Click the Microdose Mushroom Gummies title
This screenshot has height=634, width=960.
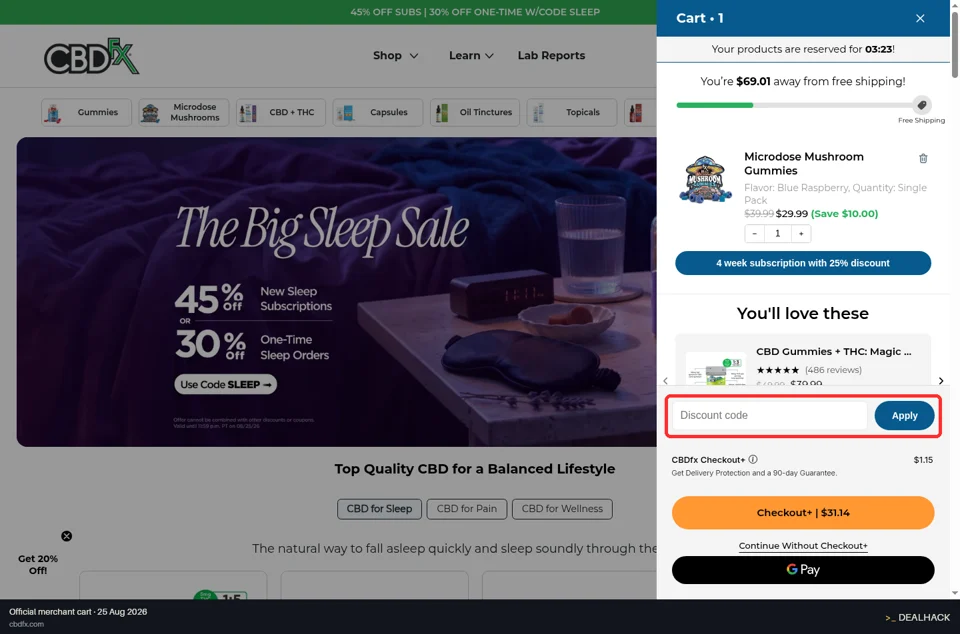(803, 163)
